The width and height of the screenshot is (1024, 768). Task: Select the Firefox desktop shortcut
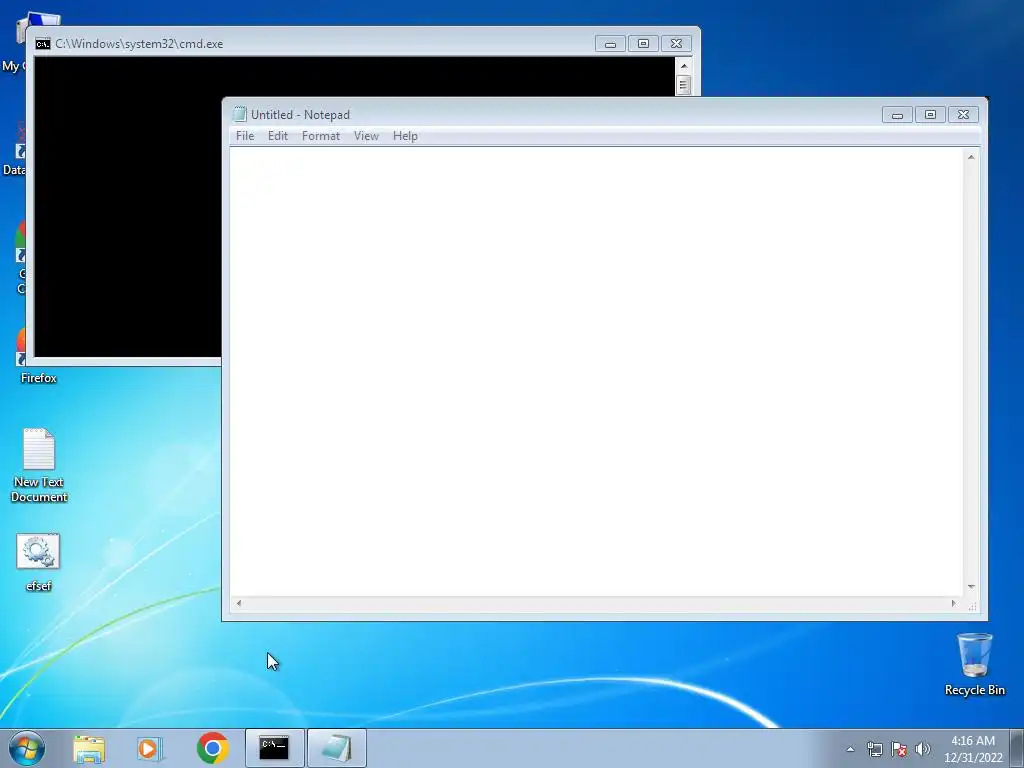click(38, 377)
